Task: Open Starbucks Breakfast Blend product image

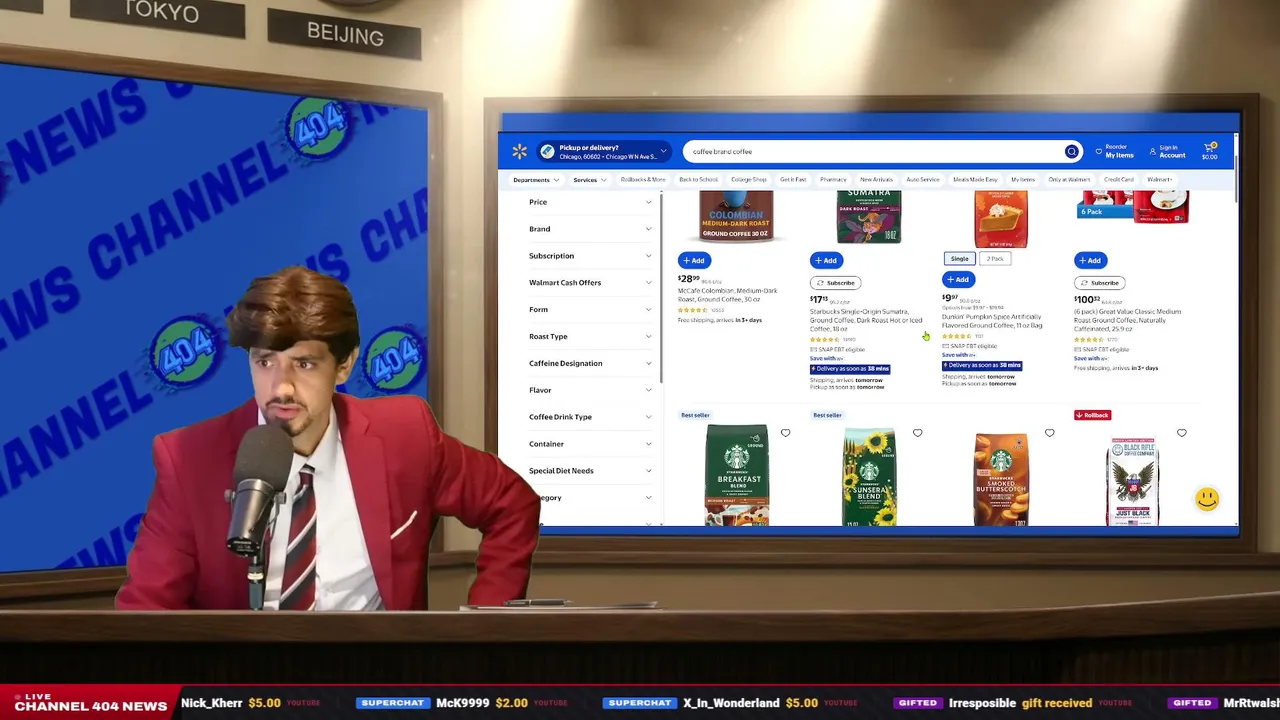Action: 737,475
